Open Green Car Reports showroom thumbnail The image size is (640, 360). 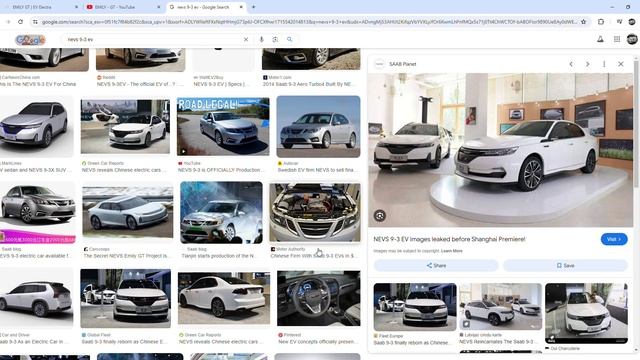[x=125, y=127]
